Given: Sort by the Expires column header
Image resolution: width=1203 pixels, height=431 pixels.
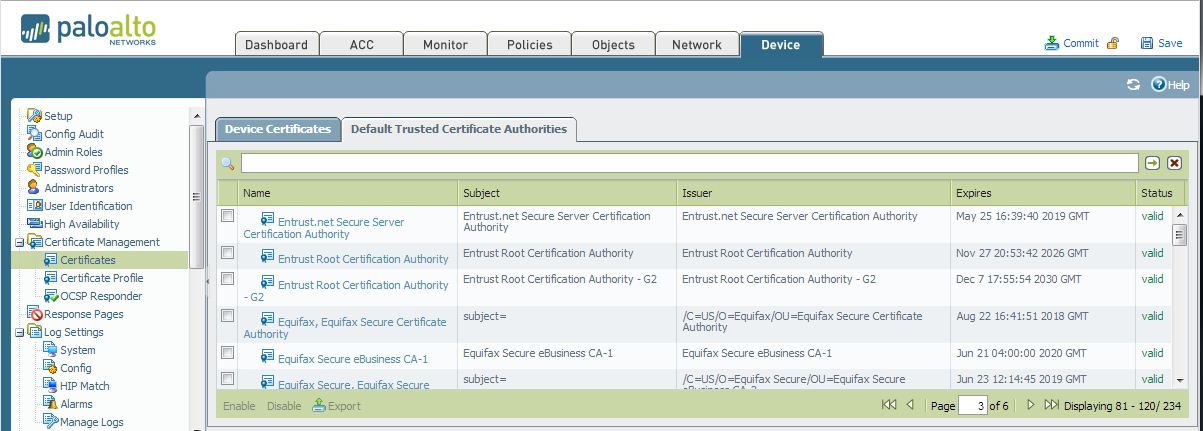Looking at the screenshot, I should tap(1042, 193).
